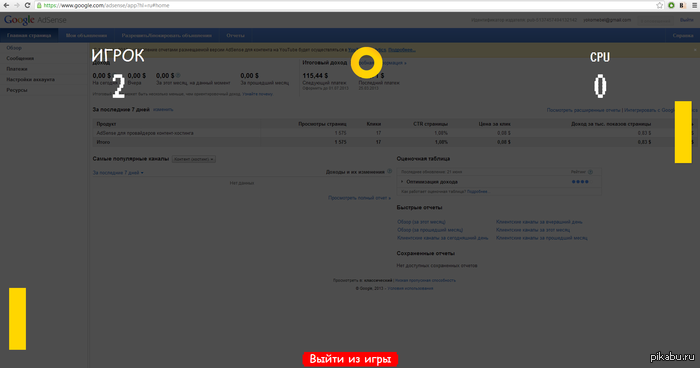Viewport: 700px width, 368px height.
Task: Click the Условия использования footer link
Action: pos(410,289)
